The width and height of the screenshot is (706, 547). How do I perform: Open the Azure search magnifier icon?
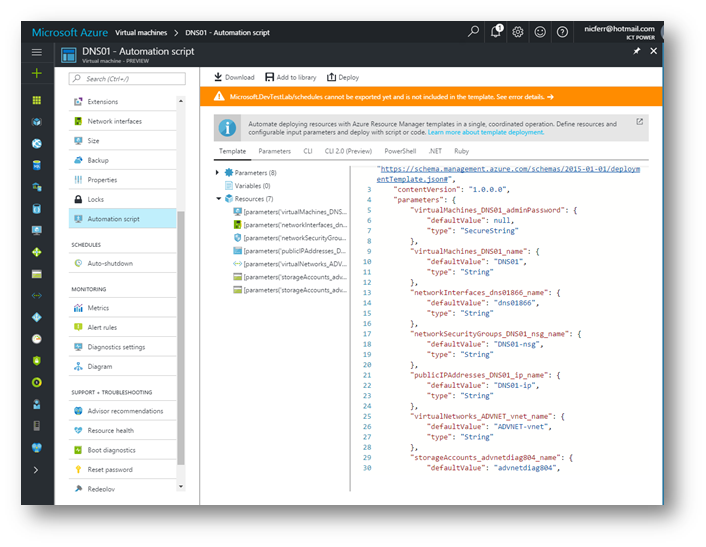coord(473,32)
